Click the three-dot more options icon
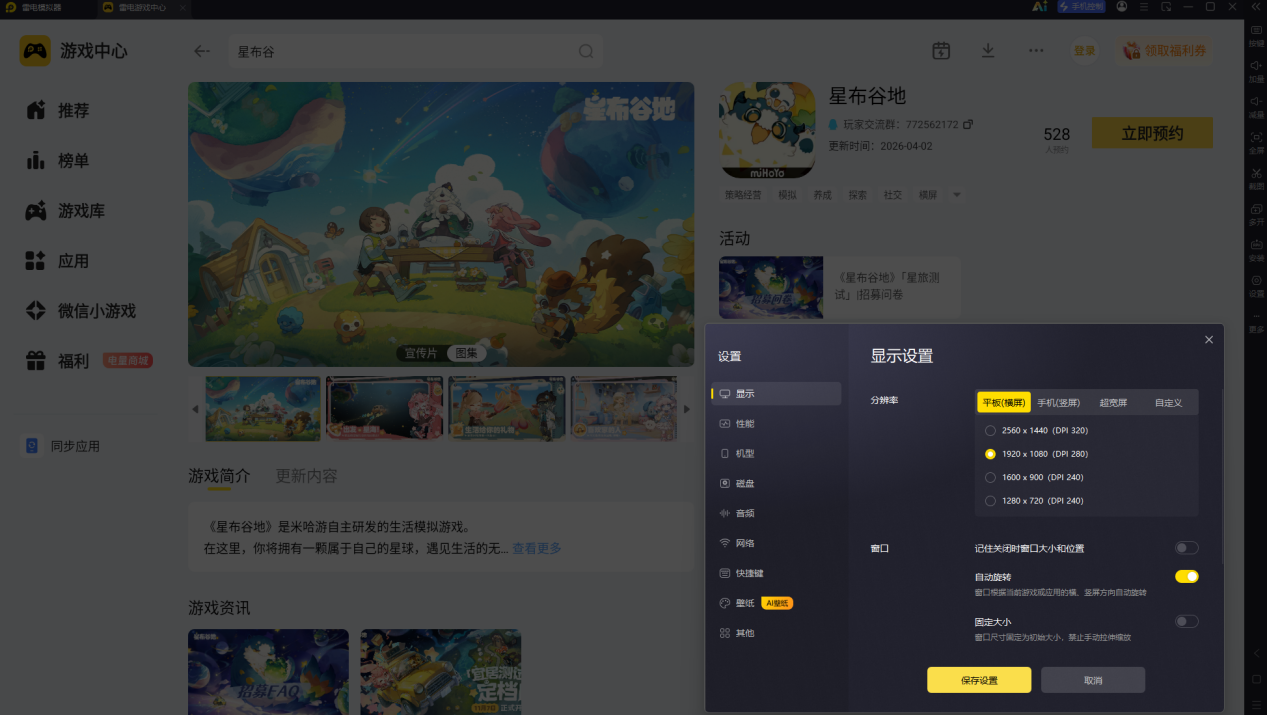 (x=1036, y=51)
